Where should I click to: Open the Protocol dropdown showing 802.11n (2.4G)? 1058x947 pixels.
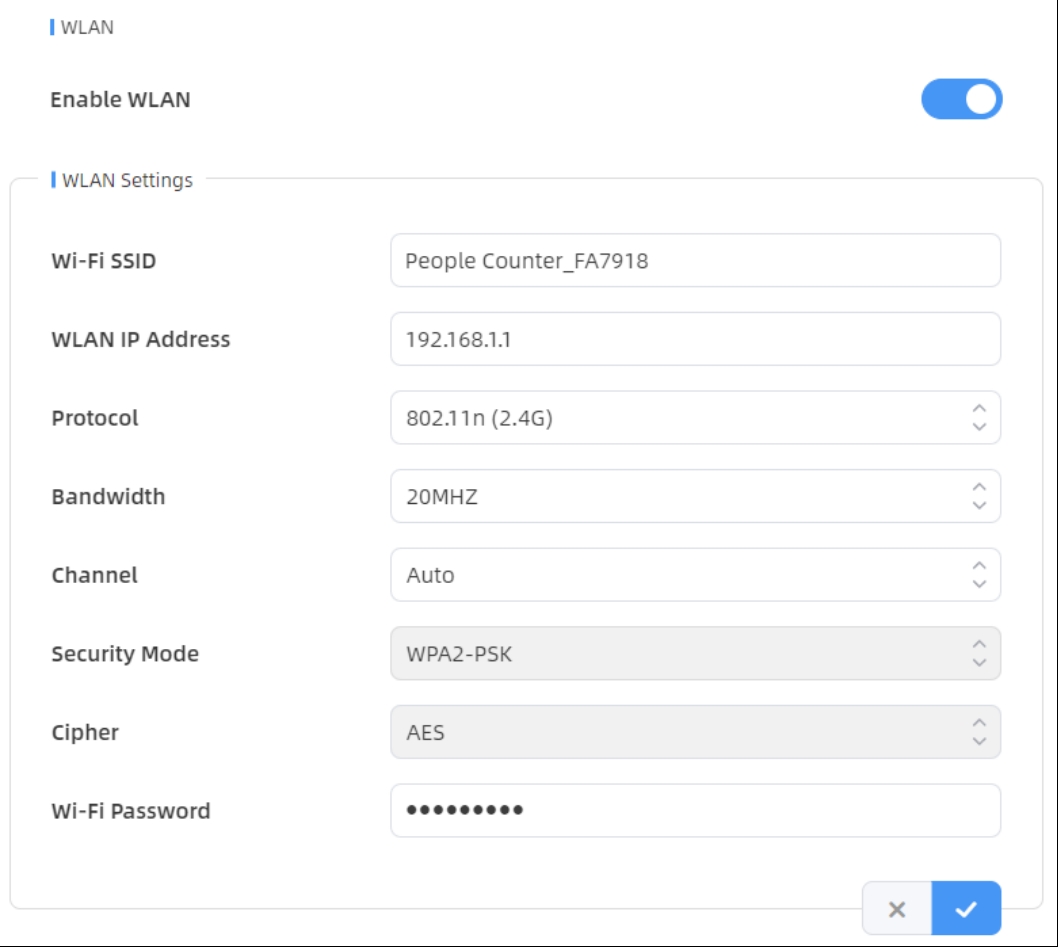pyautogui.click(x=694, y=418)
